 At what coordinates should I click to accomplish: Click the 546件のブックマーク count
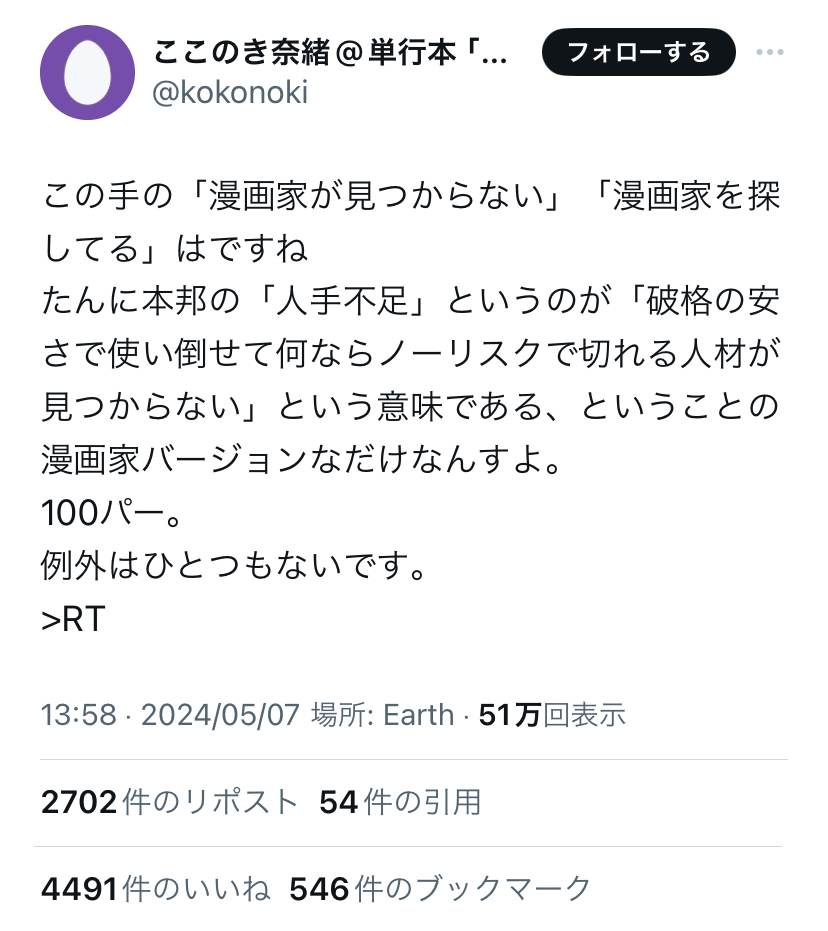(440, 887)
